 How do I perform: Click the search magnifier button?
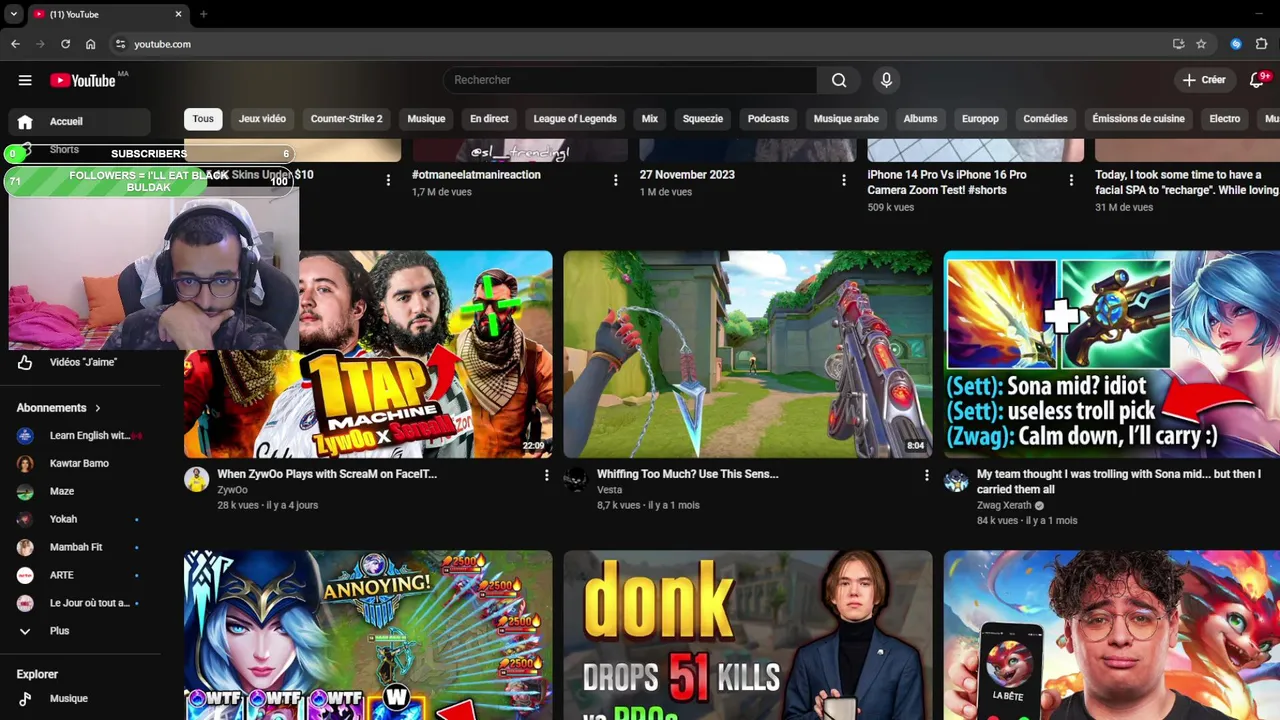pos(839,80)
